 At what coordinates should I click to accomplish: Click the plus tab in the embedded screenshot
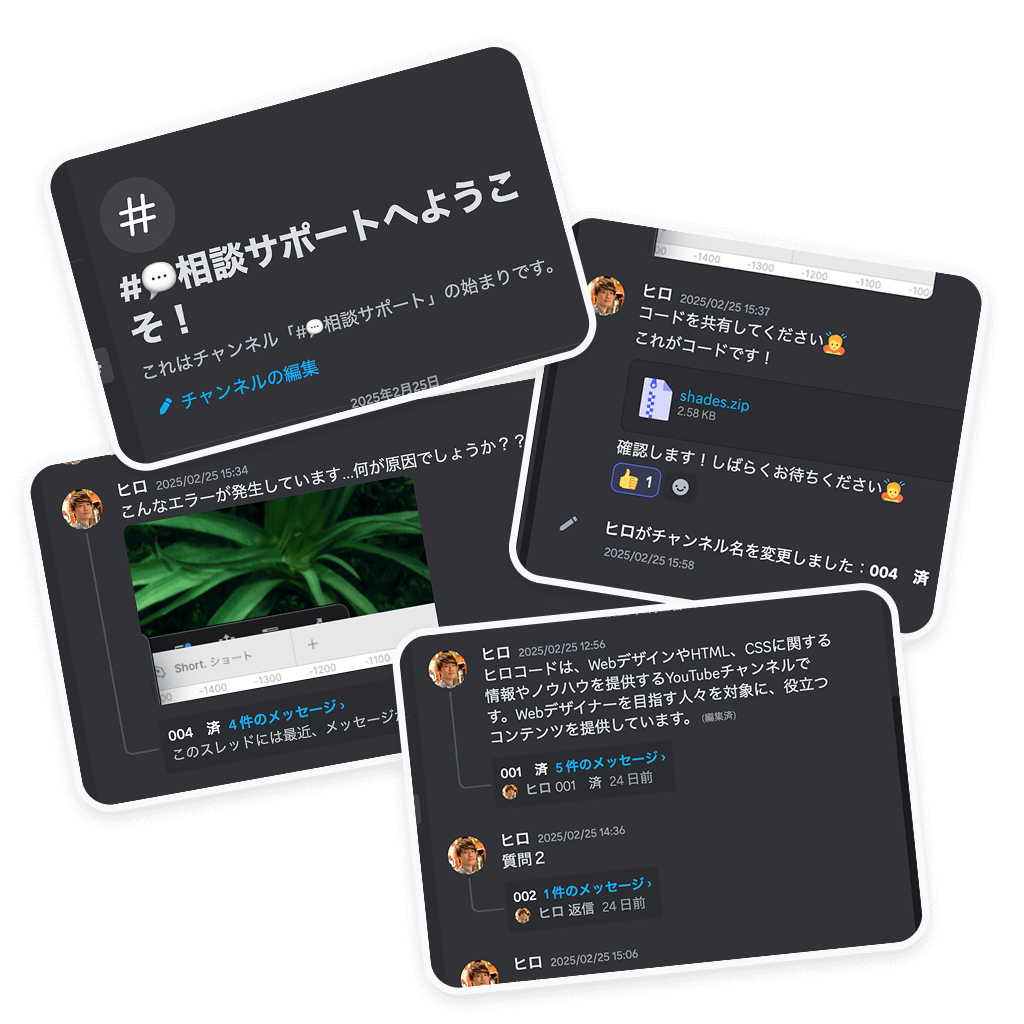click(313, 644)
